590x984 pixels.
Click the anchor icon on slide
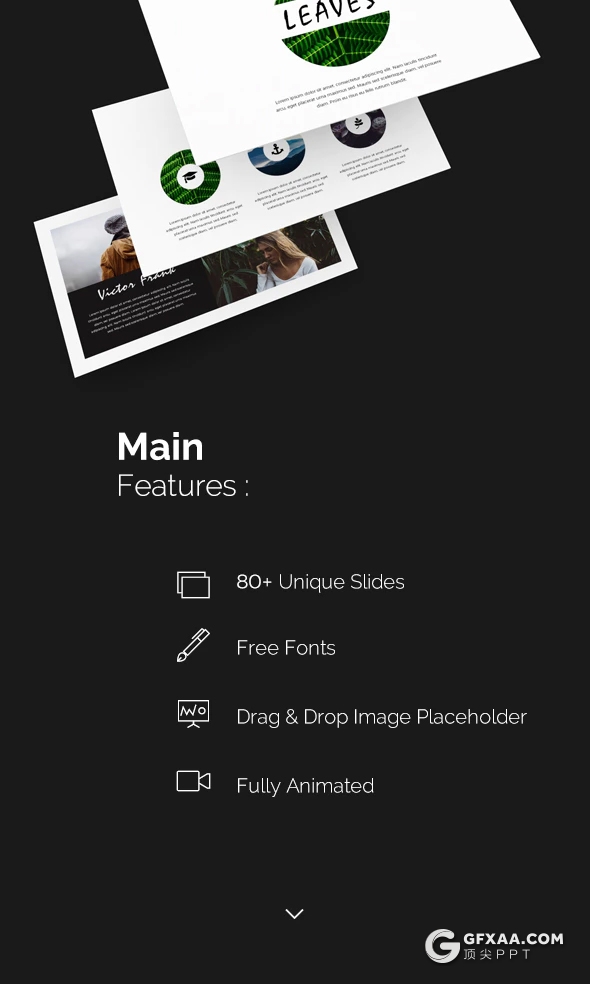click(276, 150)
